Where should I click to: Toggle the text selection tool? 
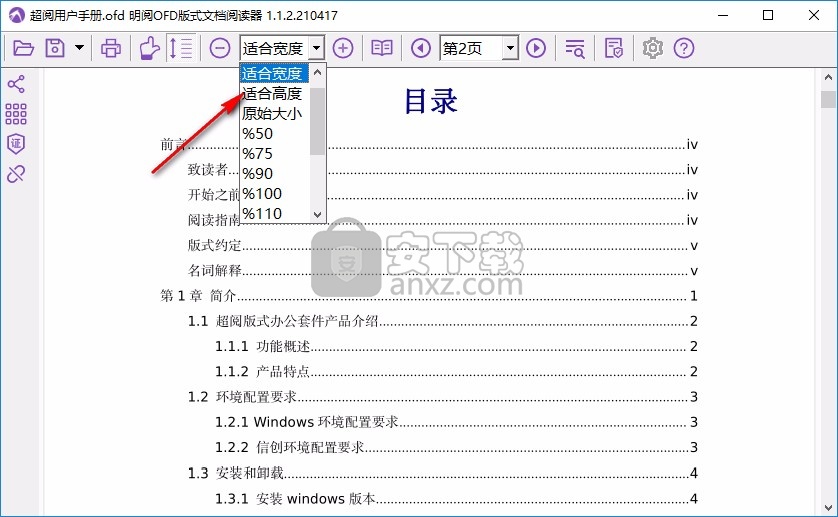(181, 49)
